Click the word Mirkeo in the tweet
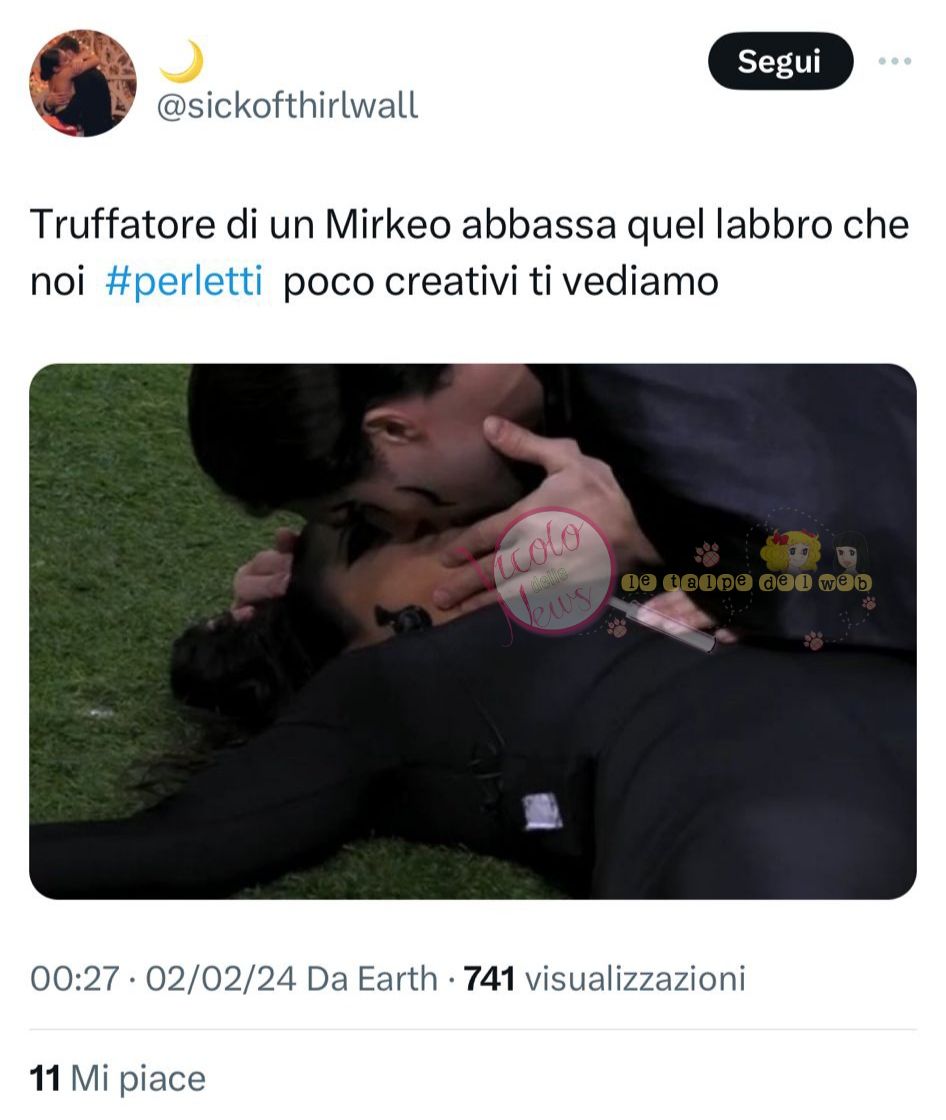Viewport: 946px width, 1120px height. click(x=388, y=224)
